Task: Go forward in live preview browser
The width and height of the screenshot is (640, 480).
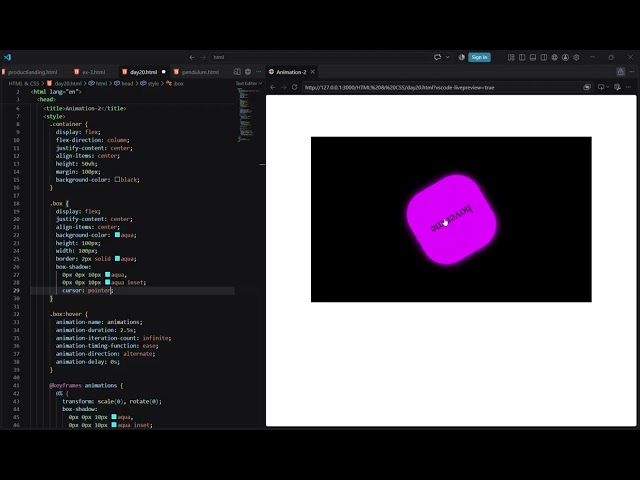Action: pos(284,87)
